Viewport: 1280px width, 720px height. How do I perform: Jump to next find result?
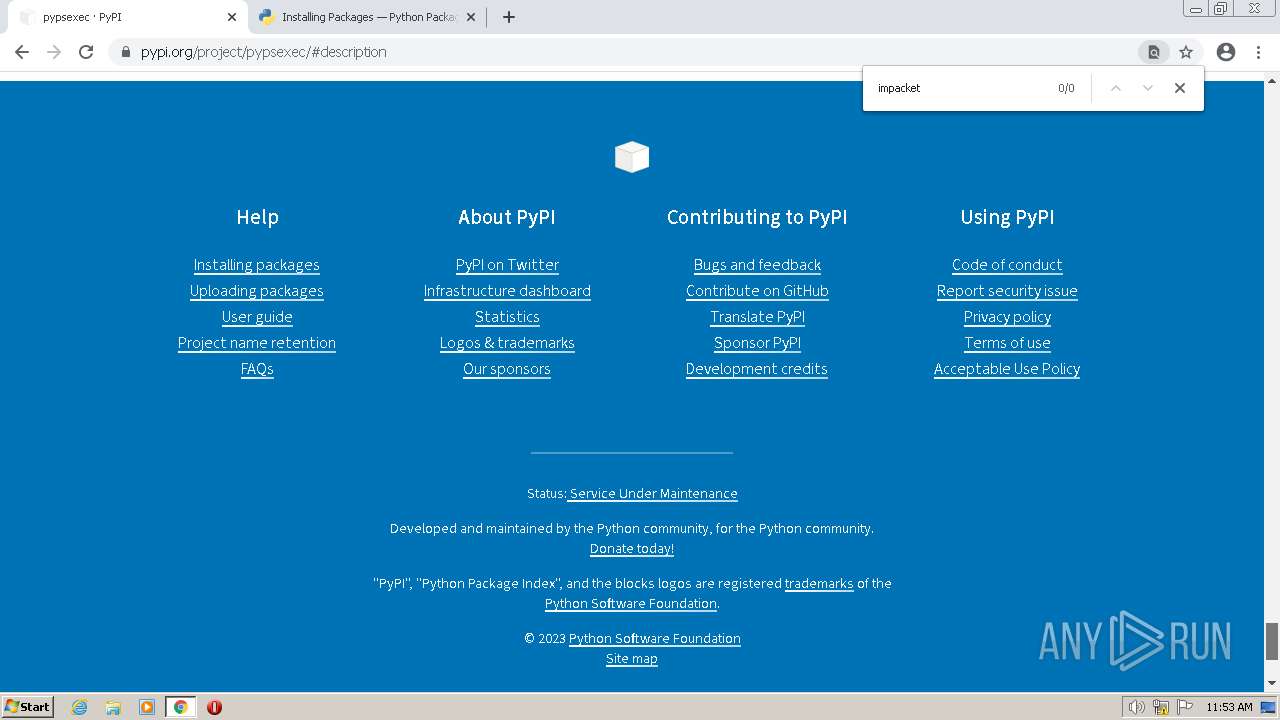click(1148, 88)
